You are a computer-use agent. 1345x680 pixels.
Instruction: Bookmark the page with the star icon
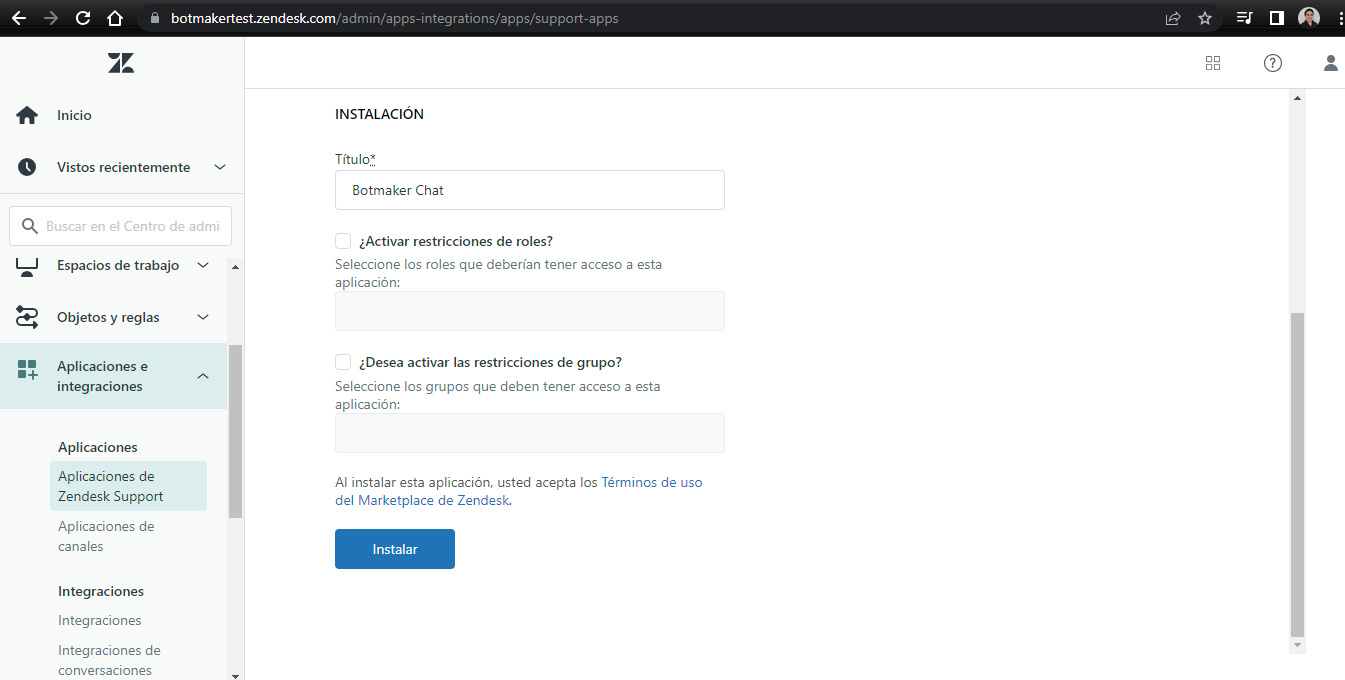[x=1205, y=18]
